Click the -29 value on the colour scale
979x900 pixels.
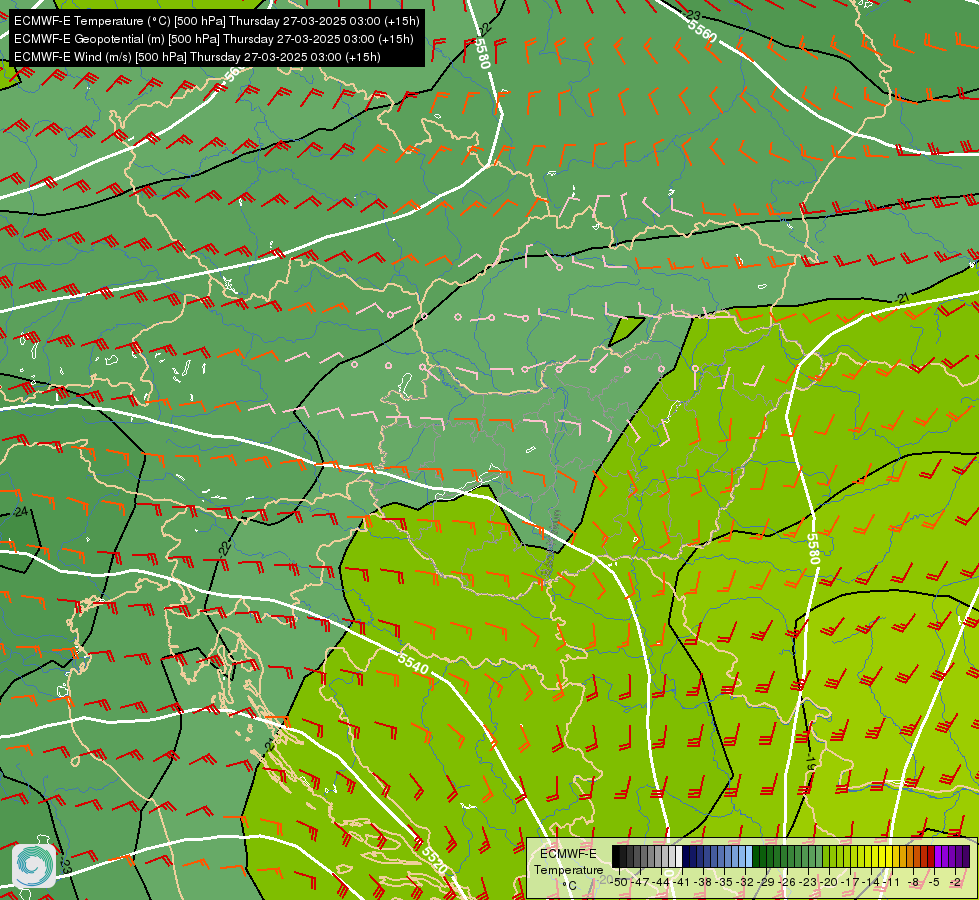(x=766, y=882)
